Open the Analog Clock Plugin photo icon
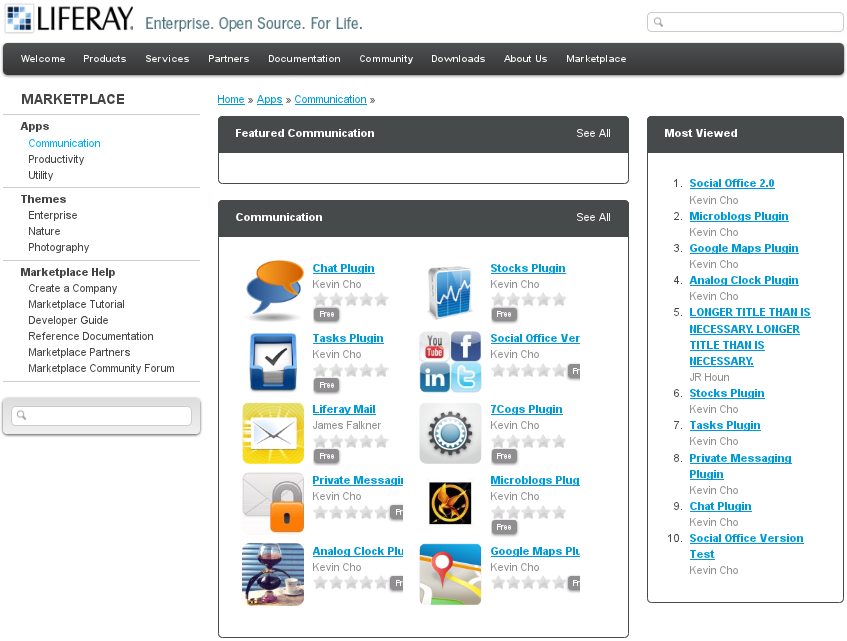The width and height of the screenshot is (847, 641). 273,575
